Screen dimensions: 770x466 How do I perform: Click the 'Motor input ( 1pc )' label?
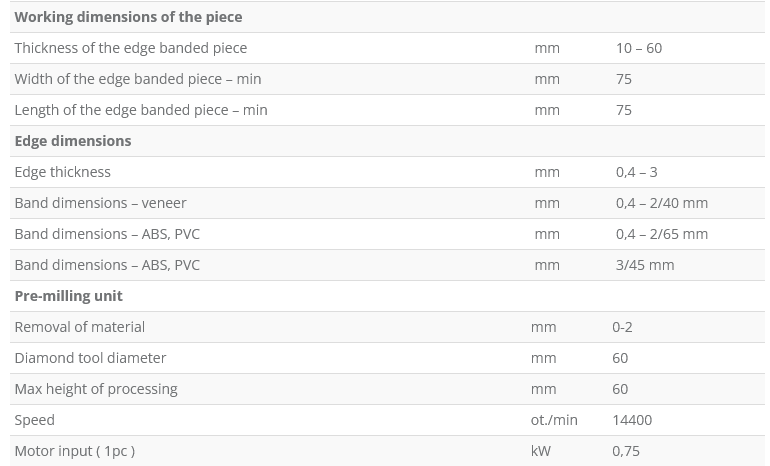pyautogui.click(x=75, y=451)
